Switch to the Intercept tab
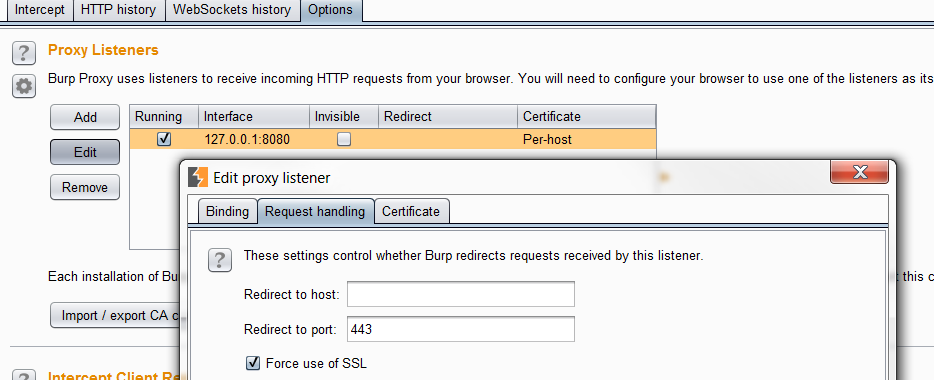934x380 pixels. [39, 10]
